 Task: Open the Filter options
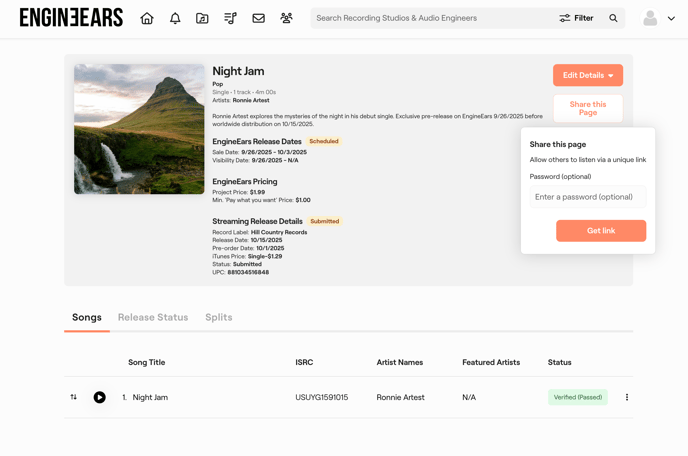[x=576, y=18]
